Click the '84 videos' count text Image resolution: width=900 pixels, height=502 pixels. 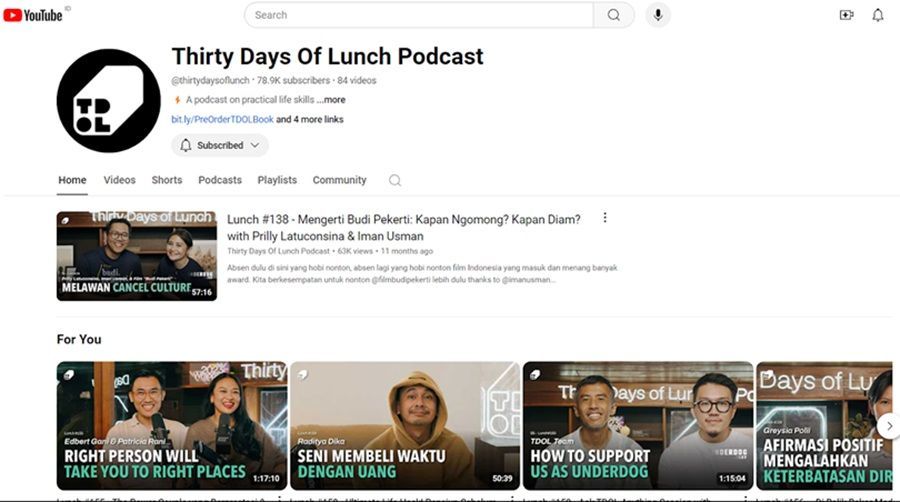pyautogui.click(x=356, y=80)
